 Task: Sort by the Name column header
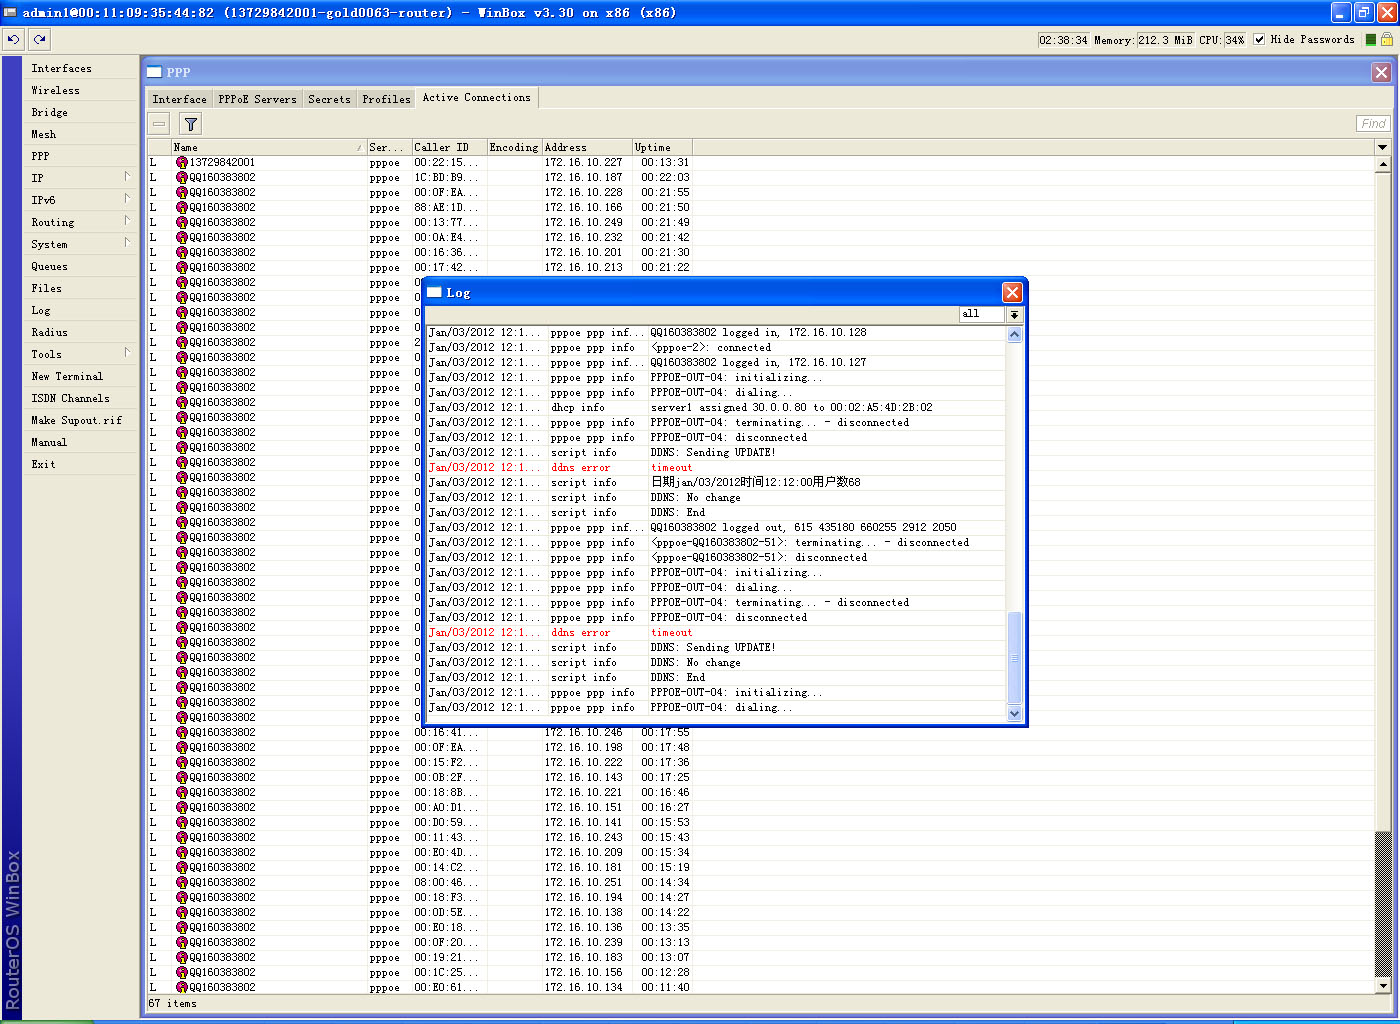[x=268, y=147]
